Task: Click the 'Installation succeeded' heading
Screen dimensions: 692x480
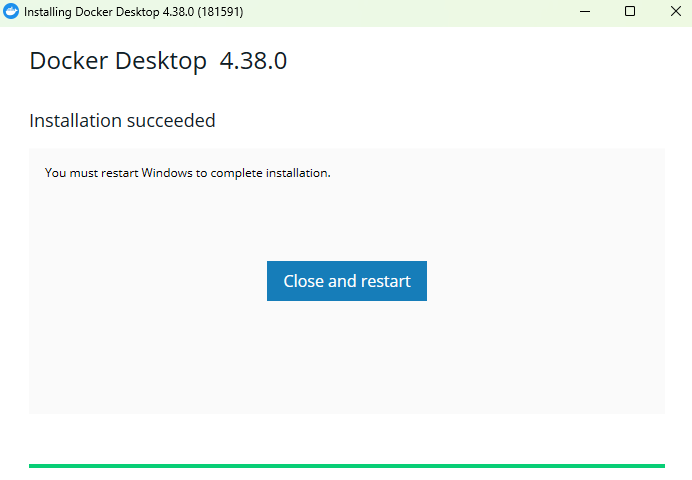Action: [122, 121]
